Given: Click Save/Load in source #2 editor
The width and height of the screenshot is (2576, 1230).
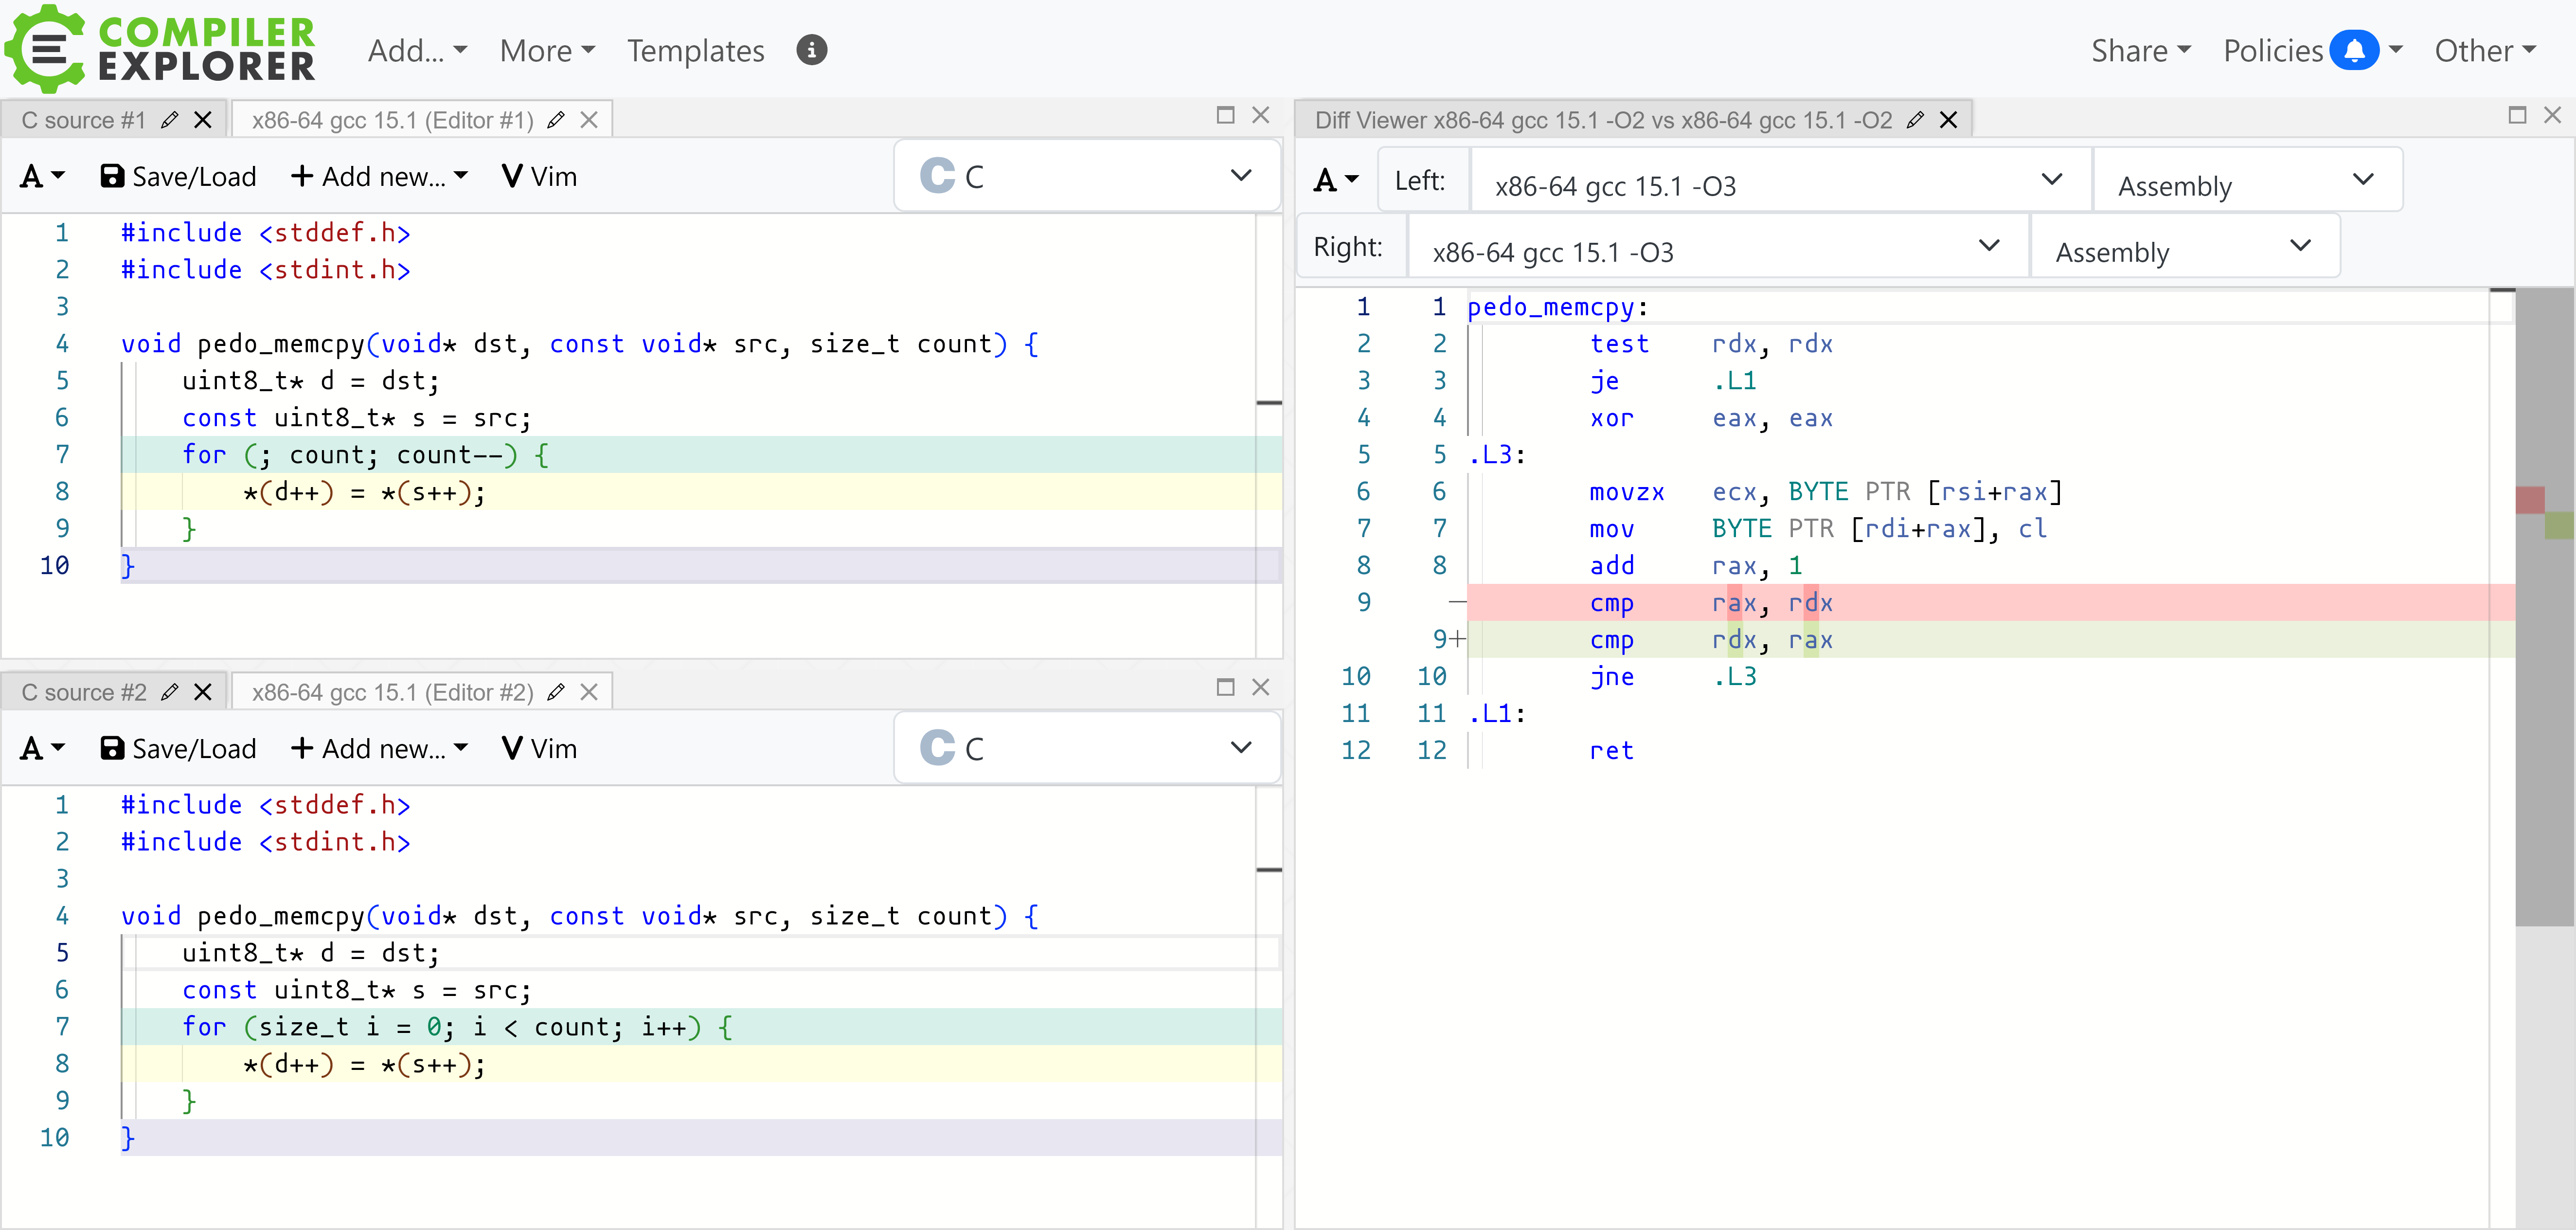Looking at the screenshot, I should pyautogui.click(x=178, y=749).
